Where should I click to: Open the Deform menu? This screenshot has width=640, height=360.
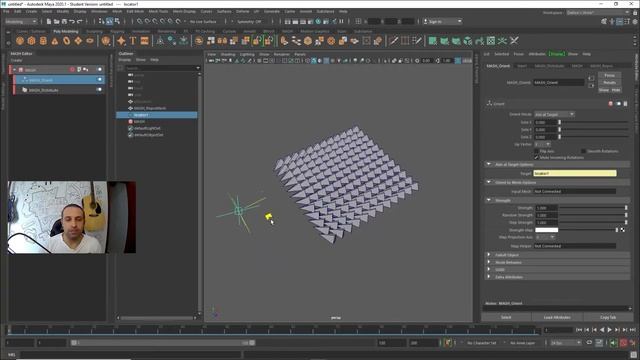(x=242, y=11)
